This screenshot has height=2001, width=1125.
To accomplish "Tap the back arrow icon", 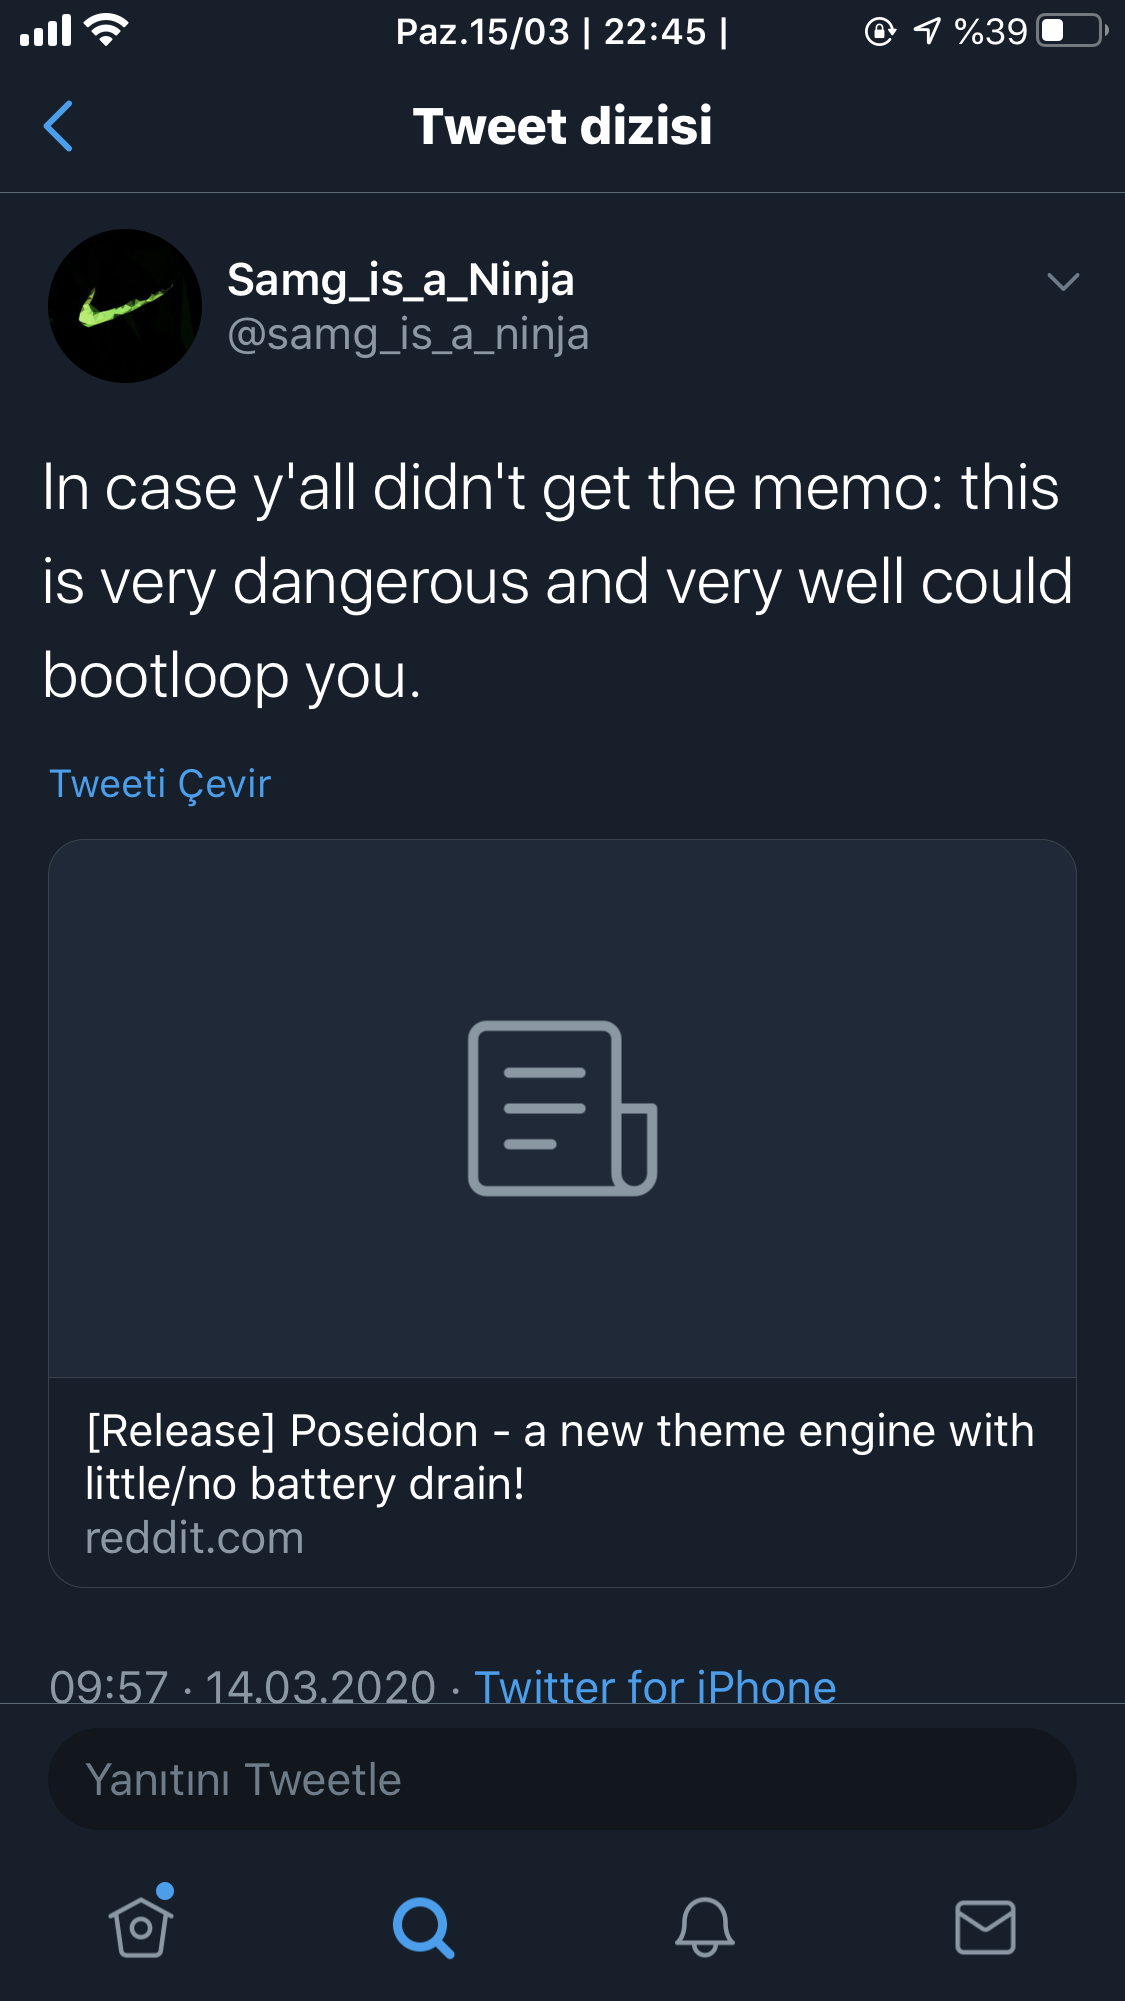I will pyautogui.click(x=59, y=126).
